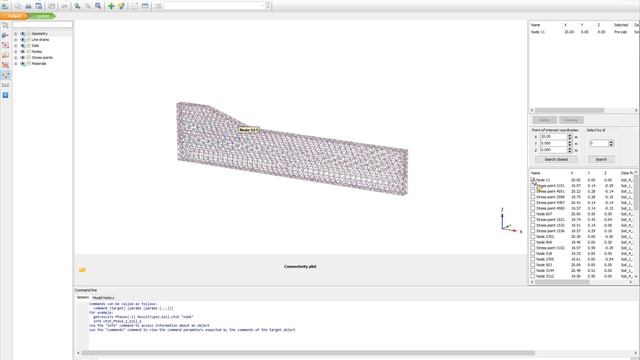Click the selection arrow tool atop the left sidebar
Image resolution: width=640 pixels, height=360 pixels.
coord(5,26)
